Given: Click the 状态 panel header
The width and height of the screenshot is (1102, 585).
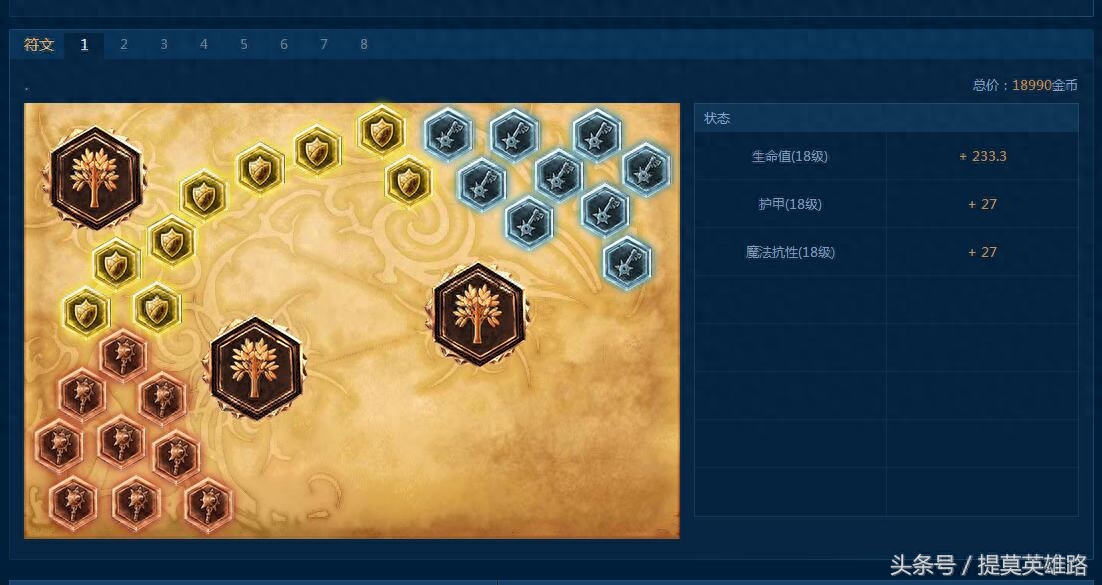Looking at the screenshot, I should point(886,118).
